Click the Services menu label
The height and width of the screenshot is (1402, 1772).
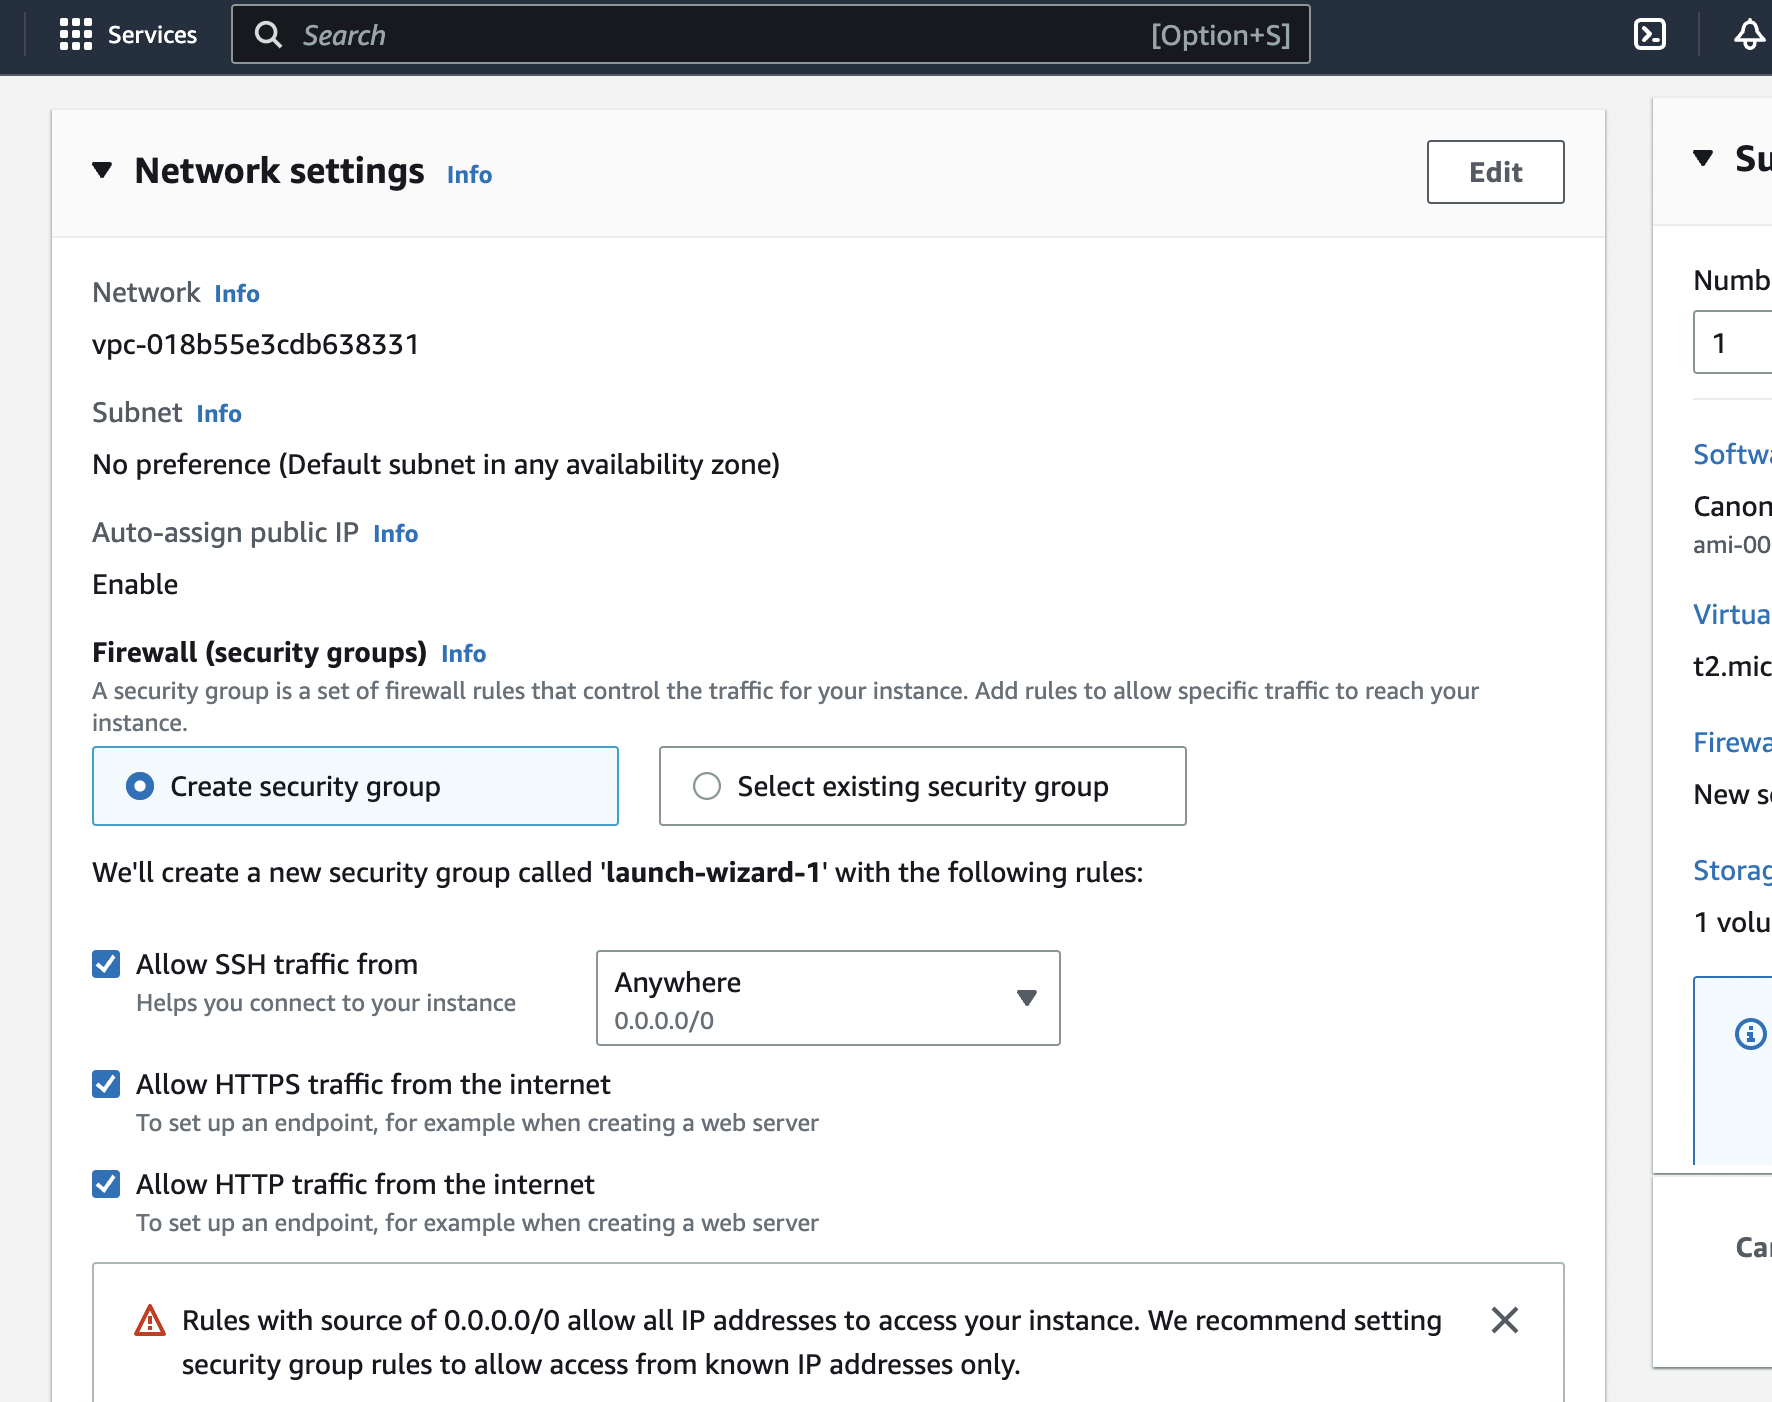(x=152, y=35)
